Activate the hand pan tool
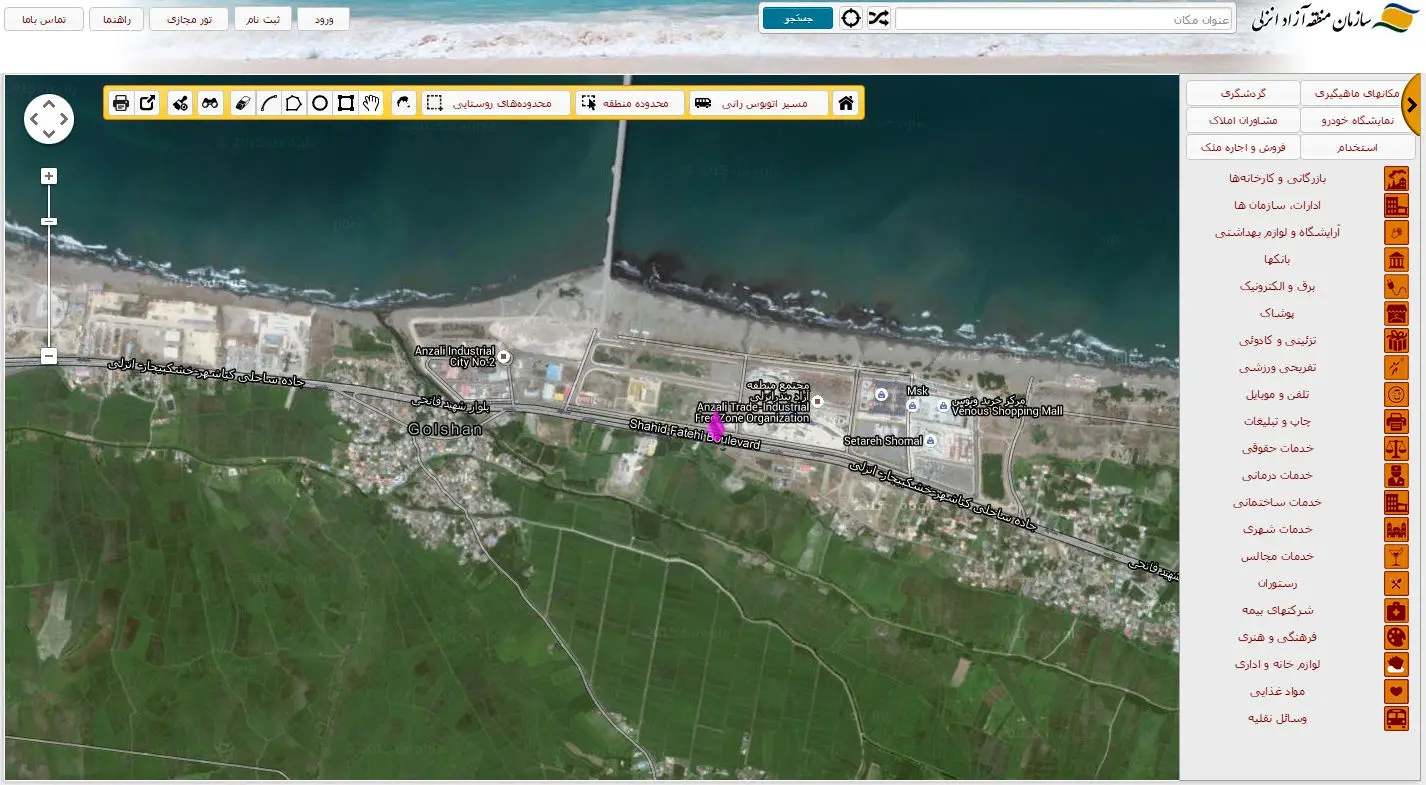Image resolution: width=1426 pixels, height=785 pixels. (372, 103)
